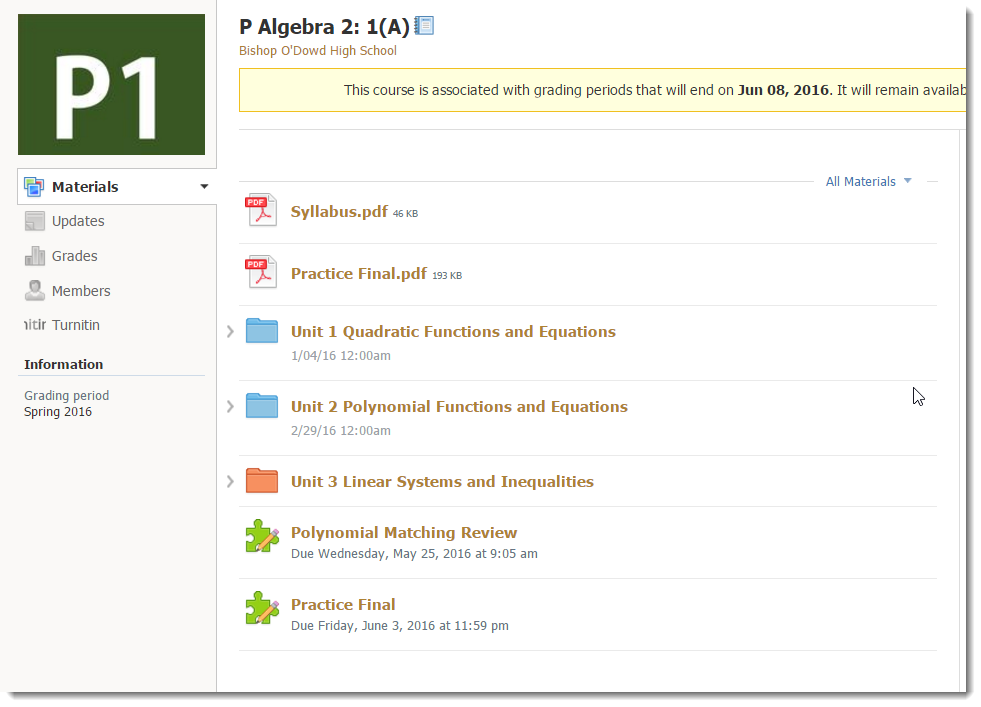The height and width of the screenshot is (707, 981).
Task: Open the Grades section
Action: [x=74, y=256]
